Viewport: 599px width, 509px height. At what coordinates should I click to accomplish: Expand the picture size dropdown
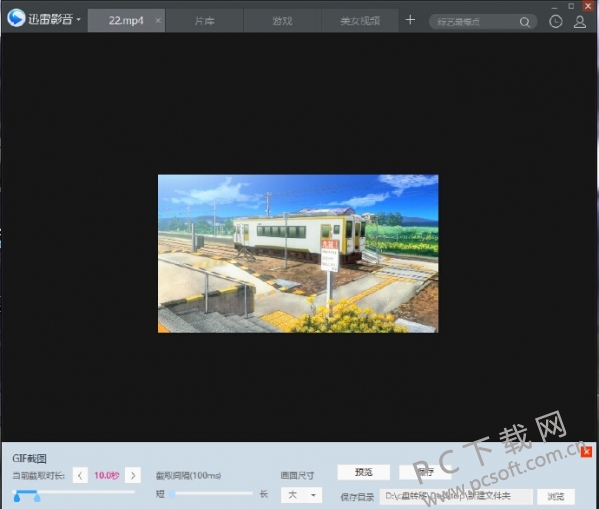[x=301, y=495]
